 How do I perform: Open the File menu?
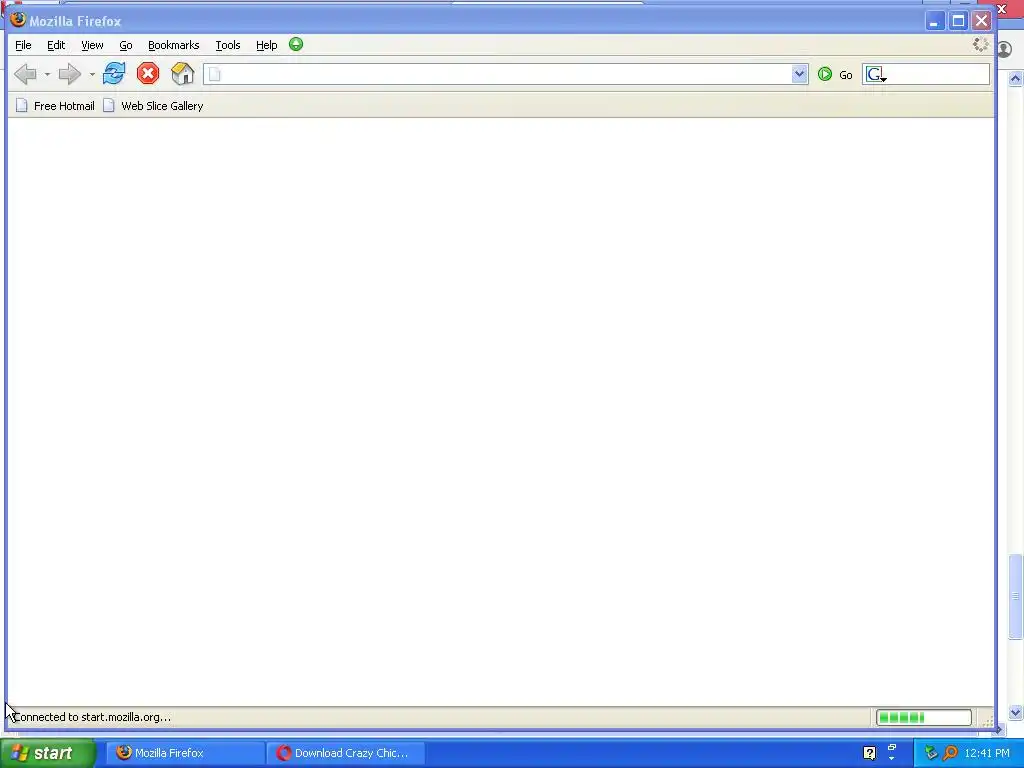point(24,45)
